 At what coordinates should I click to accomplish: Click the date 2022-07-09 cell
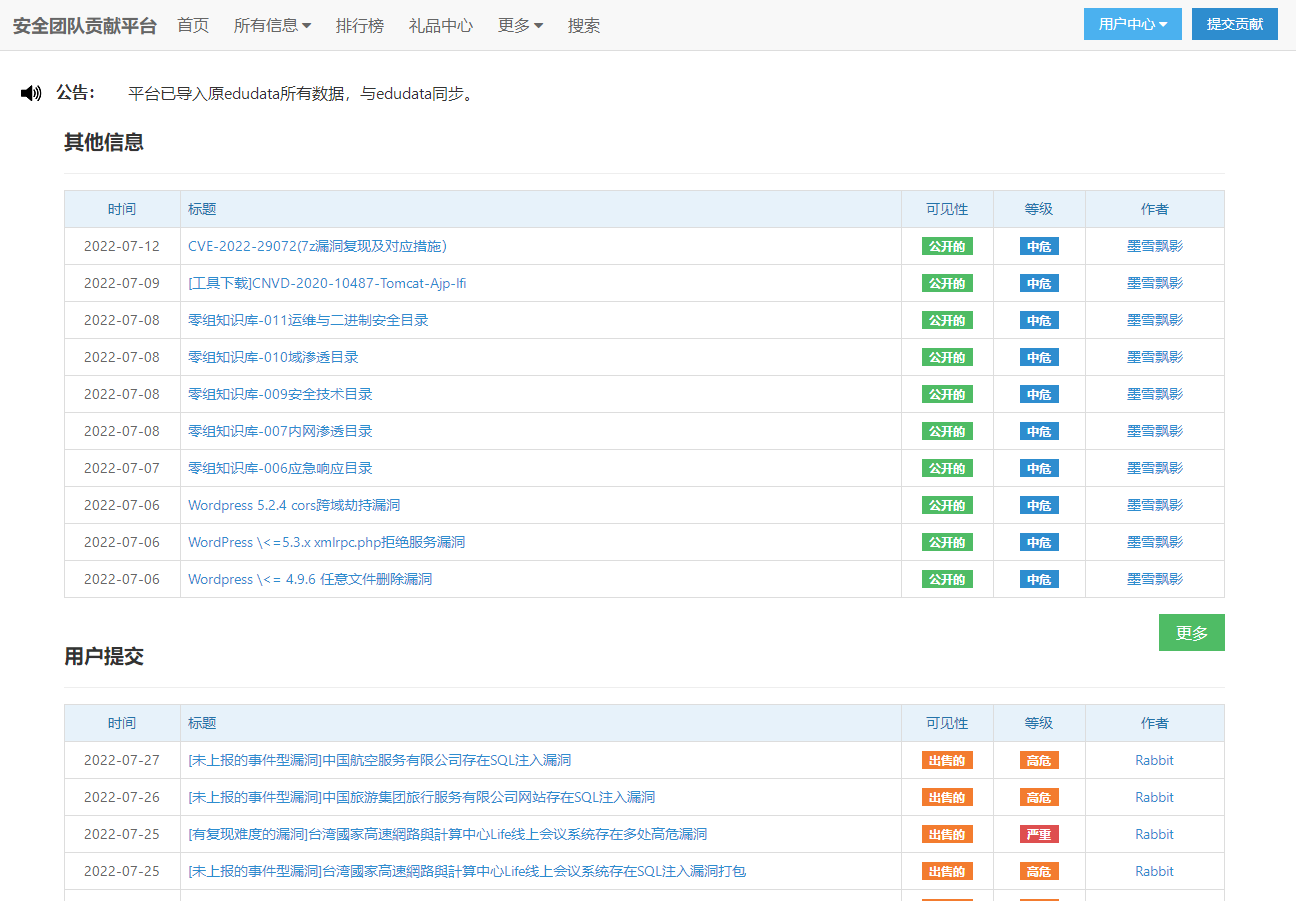click(122, 283)
